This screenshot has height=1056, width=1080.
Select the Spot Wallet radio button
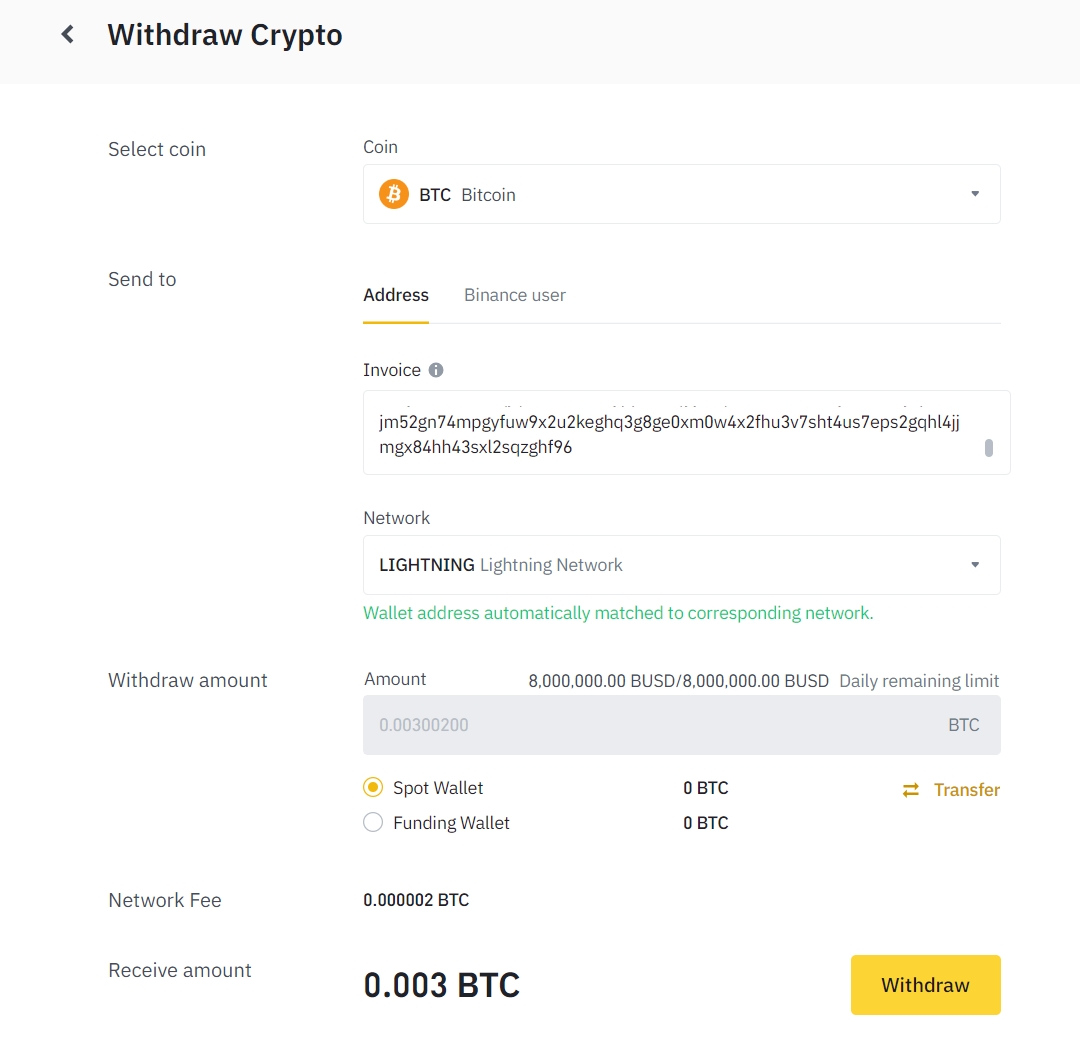pyautogui.click(x=373, y=788)
